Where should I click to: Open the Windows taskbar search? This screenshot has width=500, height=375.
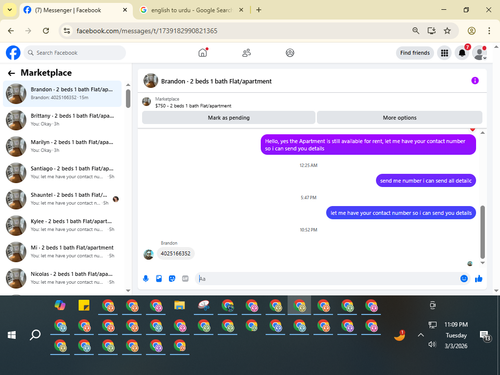tap(35, 335)
